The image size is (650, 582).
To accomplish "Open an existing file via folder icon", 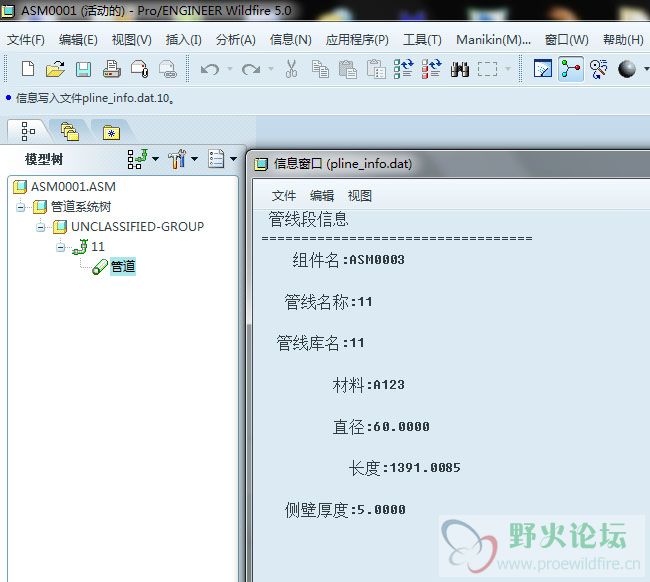I will (x=55, y=69).
